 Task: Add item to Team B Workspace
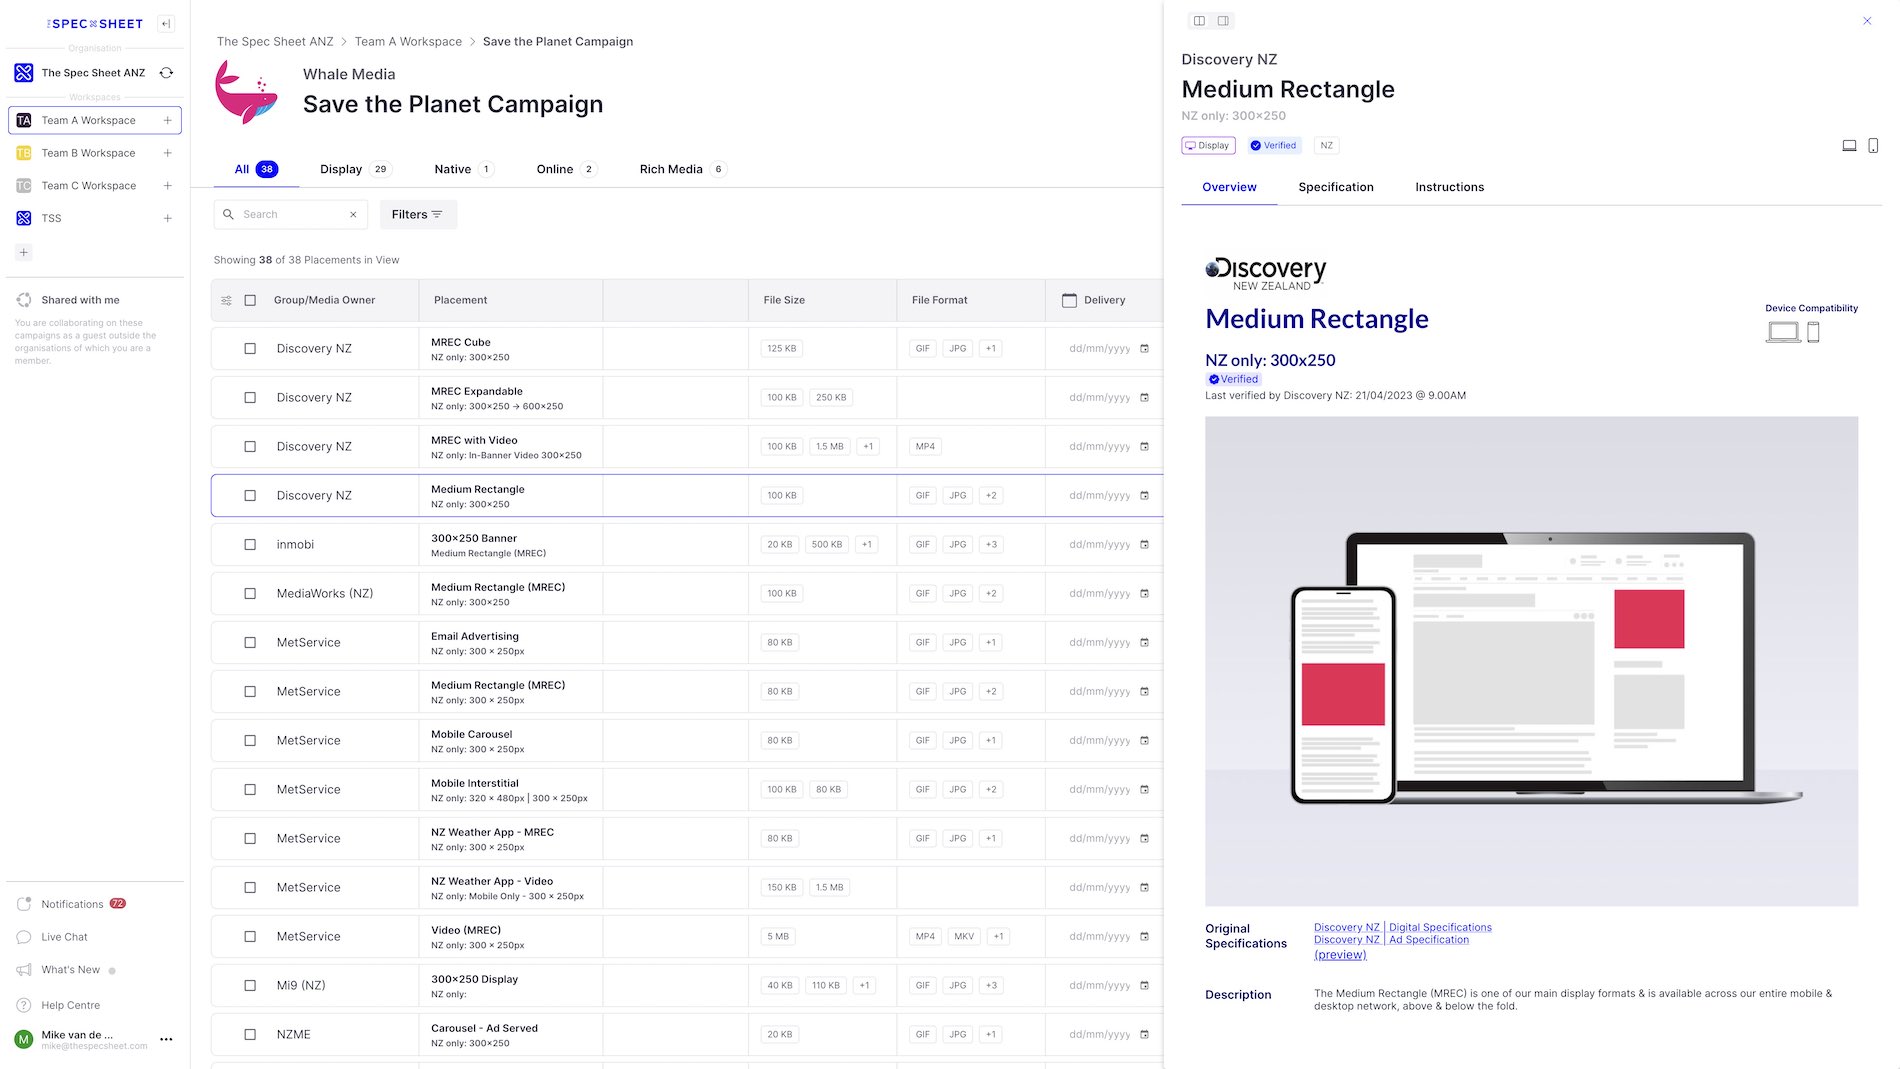tap(167, 153)
